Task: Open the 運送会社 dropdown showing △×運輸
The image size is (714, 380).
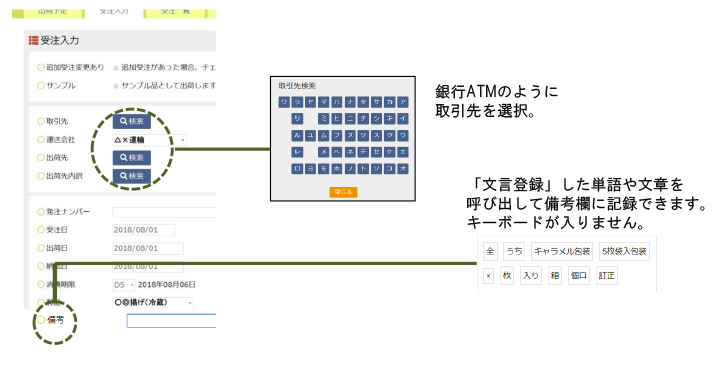Action: coord(149,140)
